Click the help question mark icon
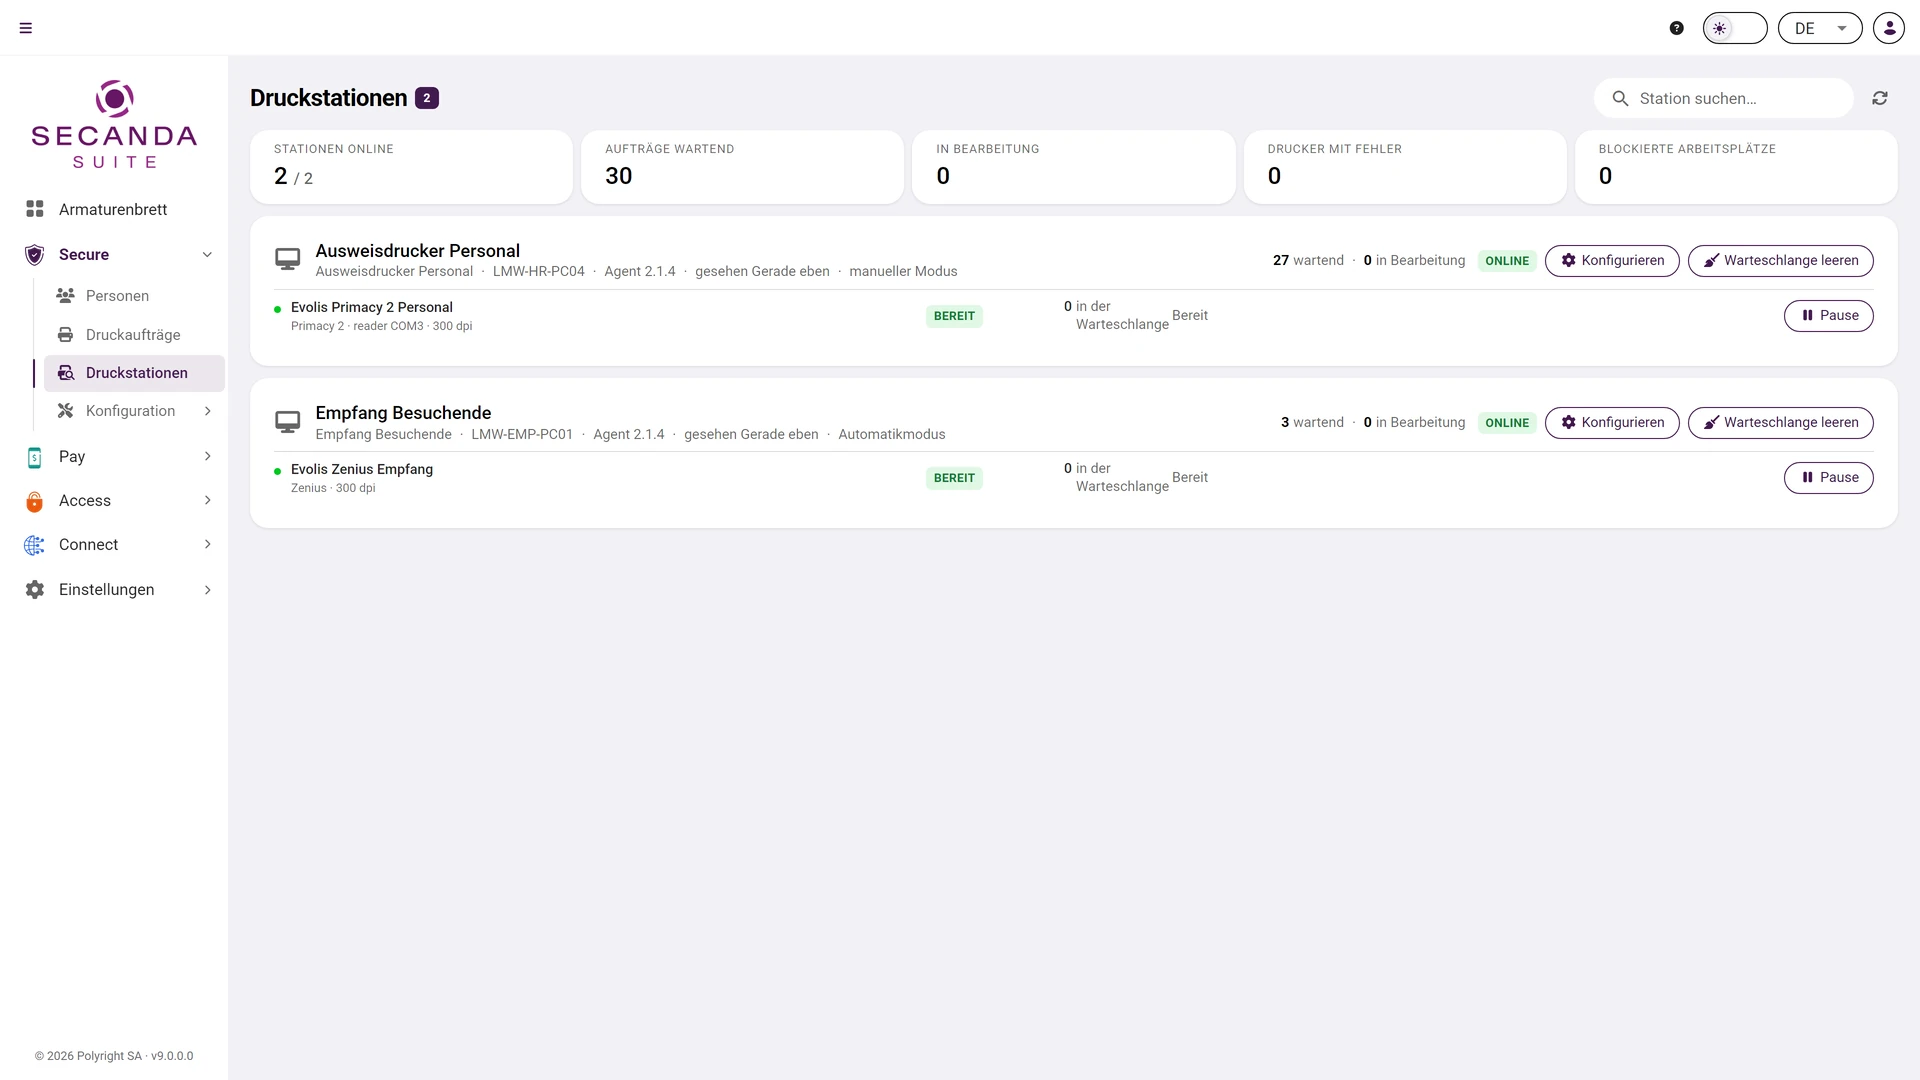Viewport: 1920px width, 1080px height. [1677, 28]
